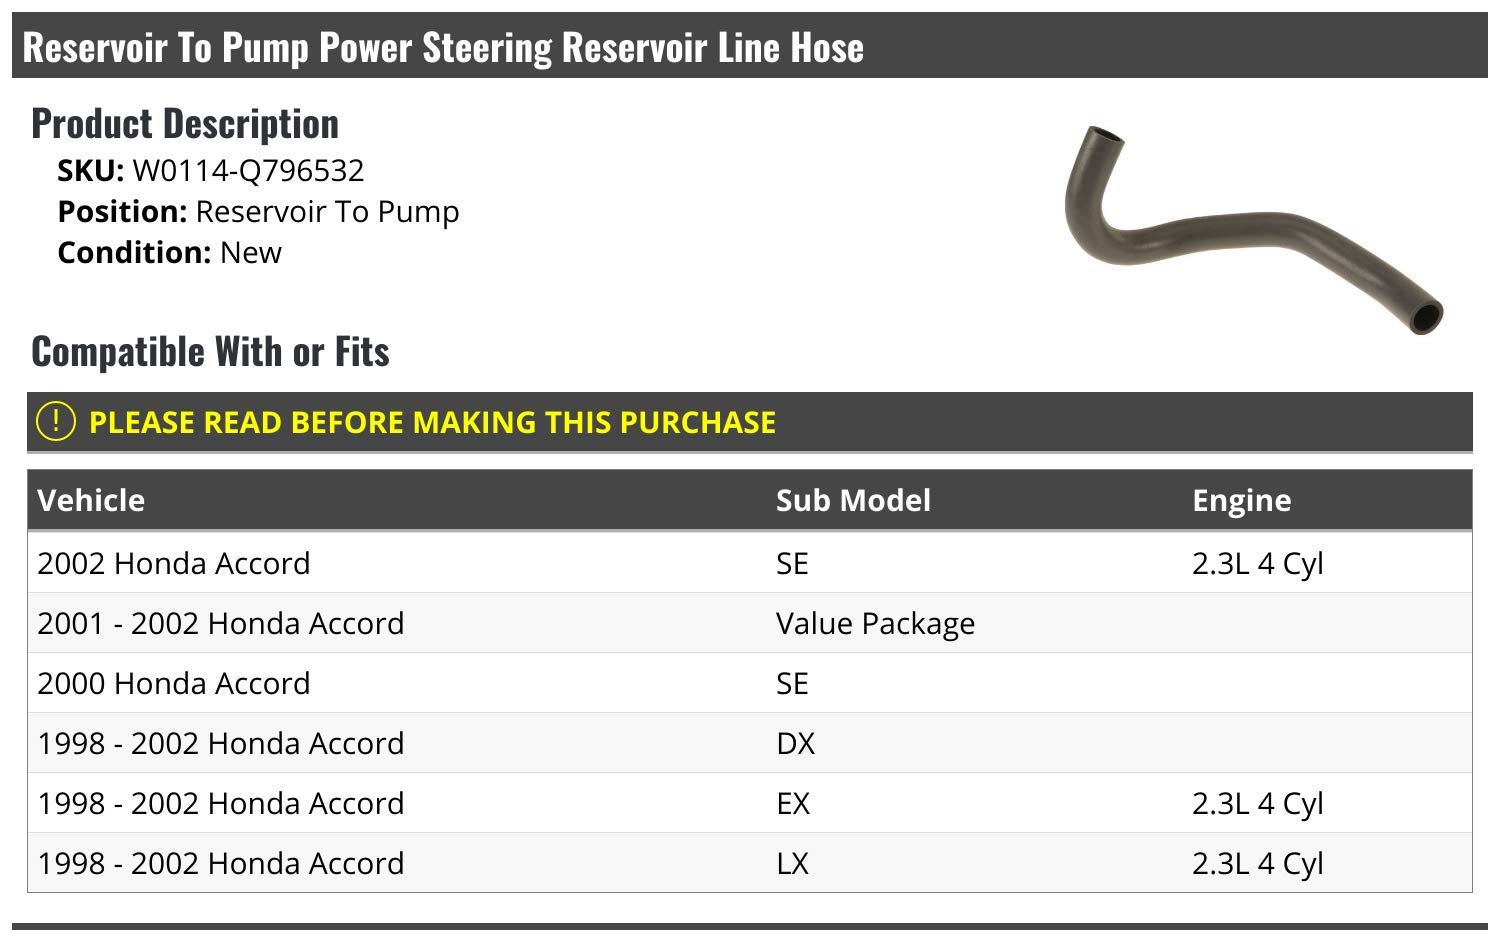Click the Vehicle column header
1500x942 pixels.
tap(91, 500)
